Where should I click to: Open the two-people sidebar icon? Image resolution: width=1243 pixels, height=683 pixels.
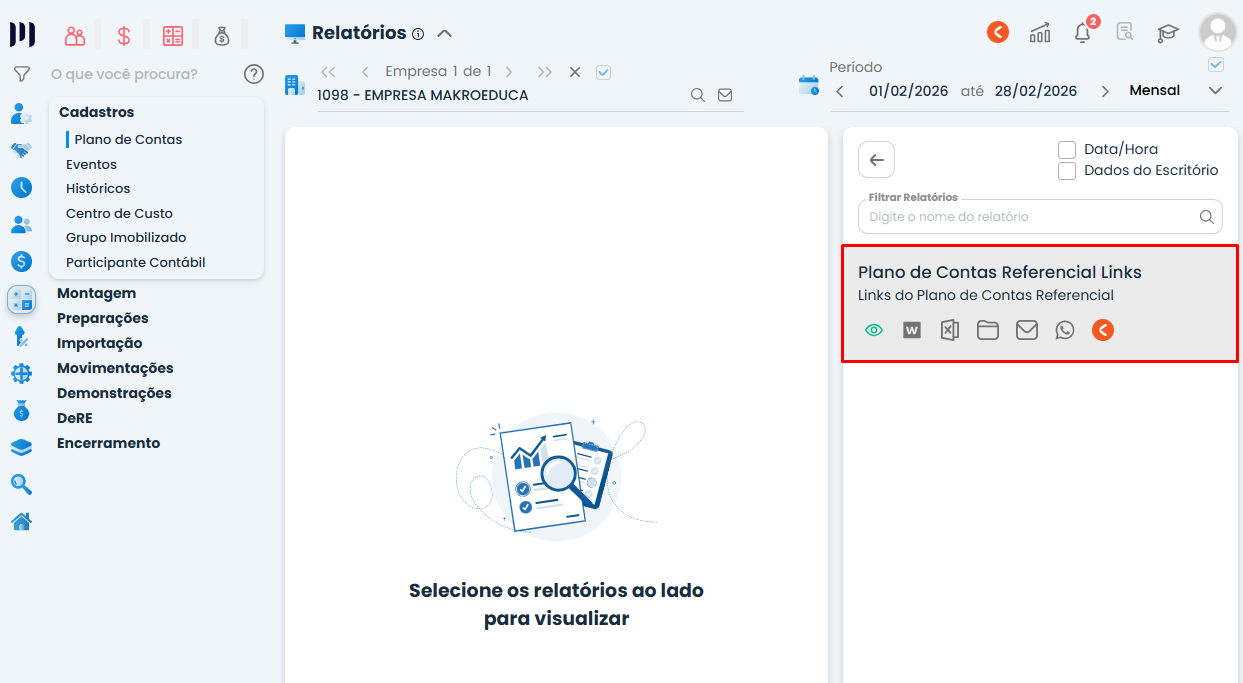(21, 224)
